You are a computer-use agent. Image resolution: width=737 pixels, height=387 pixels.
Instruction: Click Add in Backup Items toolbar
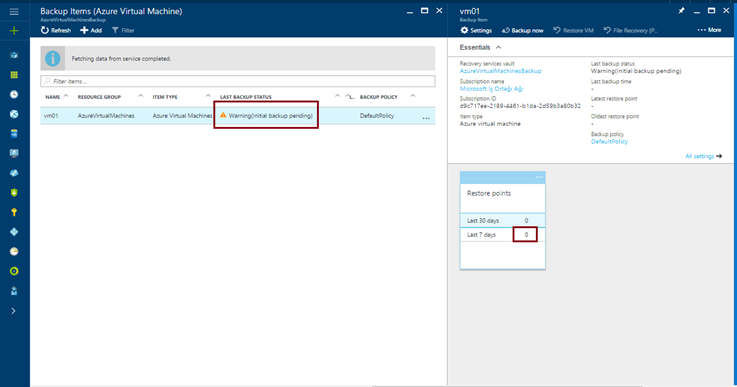pos(91,31)
